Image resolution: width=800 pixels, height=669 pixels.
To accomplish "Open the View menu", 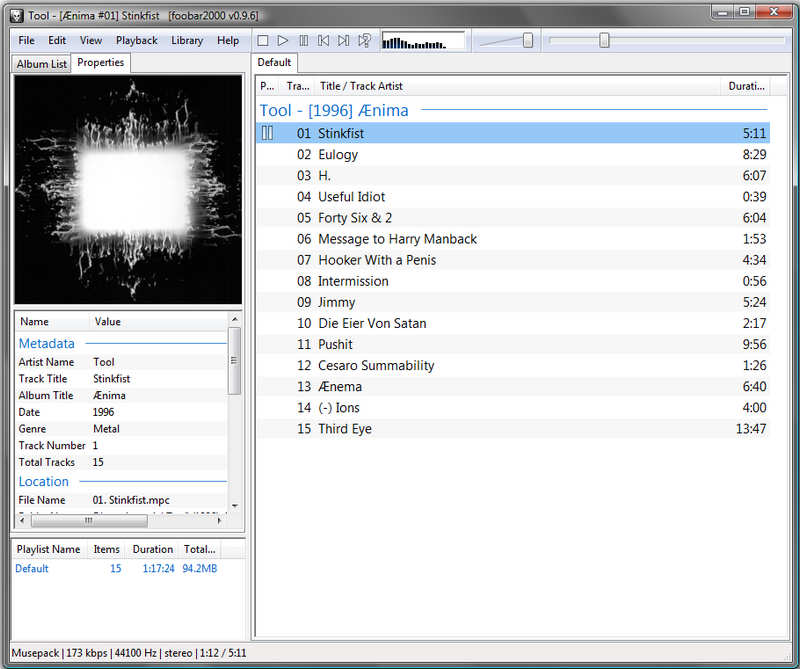I will (x=91, y=40).
